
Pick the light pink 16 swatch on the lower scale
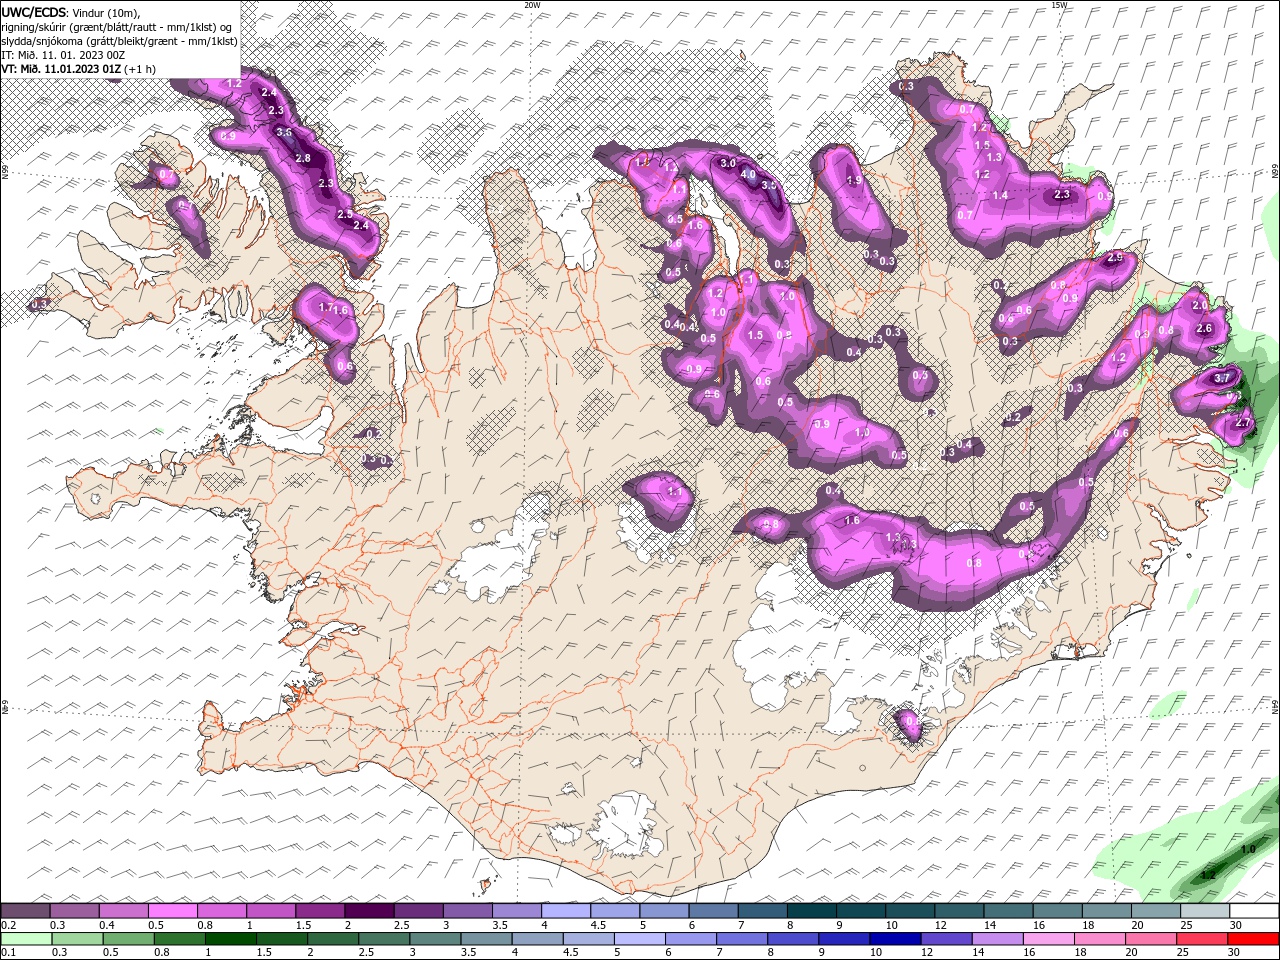(1048, 939)
